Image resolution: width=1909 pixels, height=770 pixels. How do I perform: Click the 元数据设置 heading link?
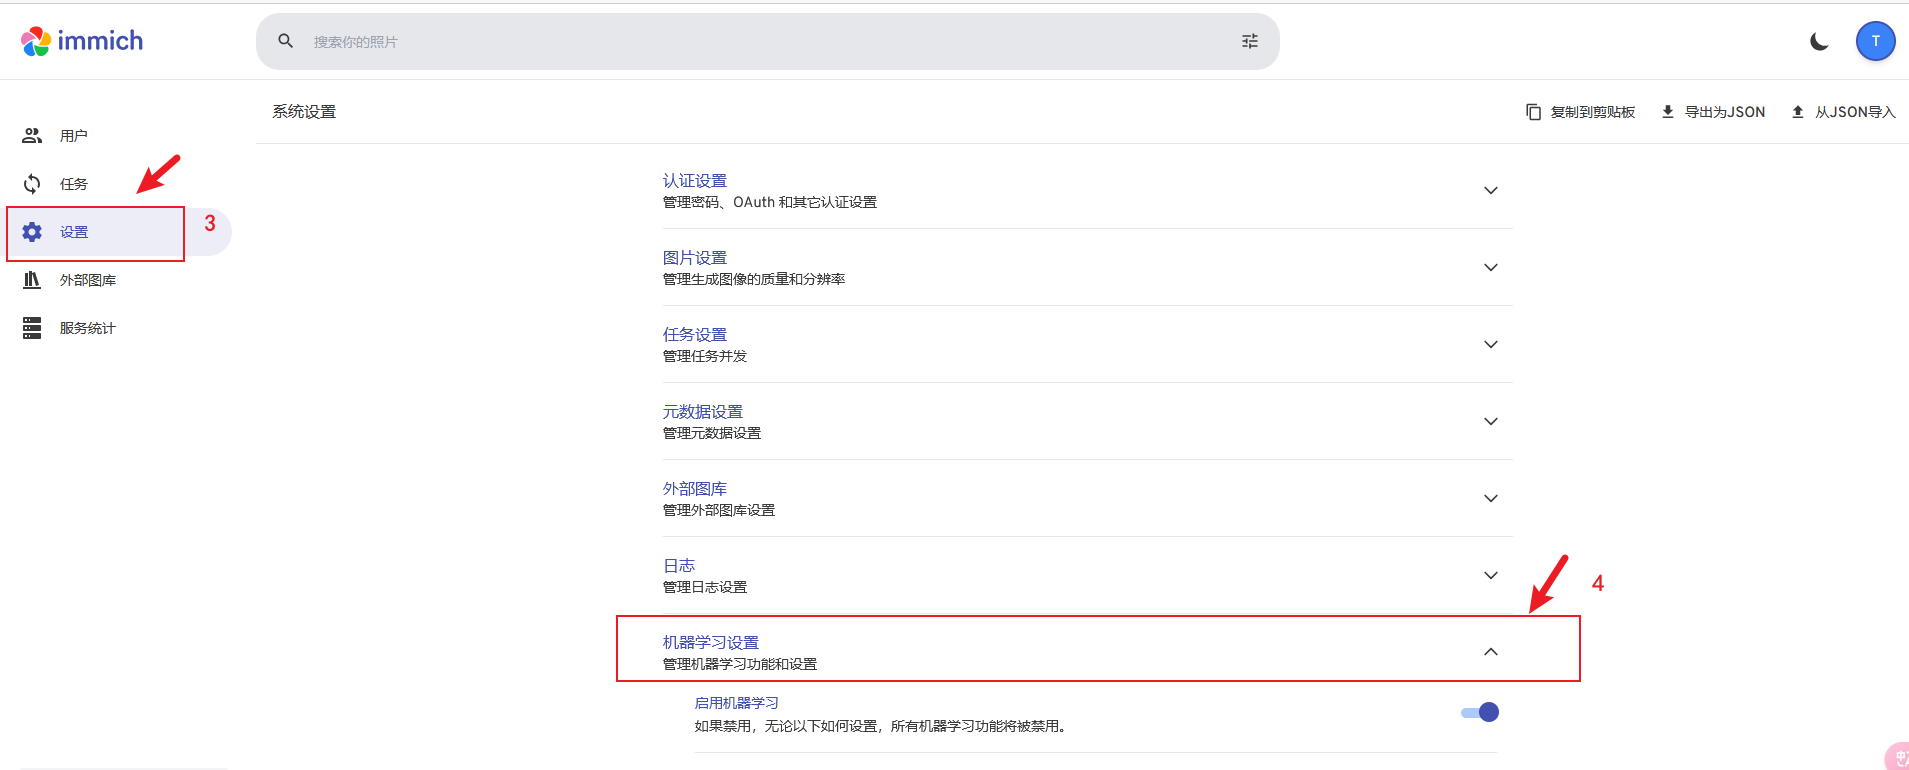[x=702, y=412]
